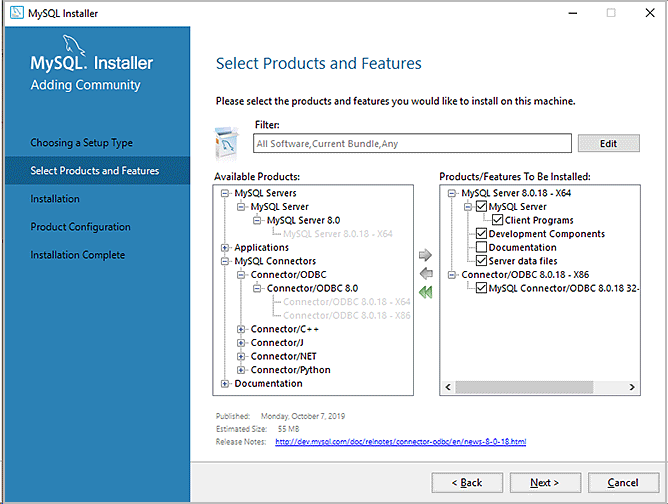
Task: Expand the Applications tree node
Action: (x=225, y=248)
